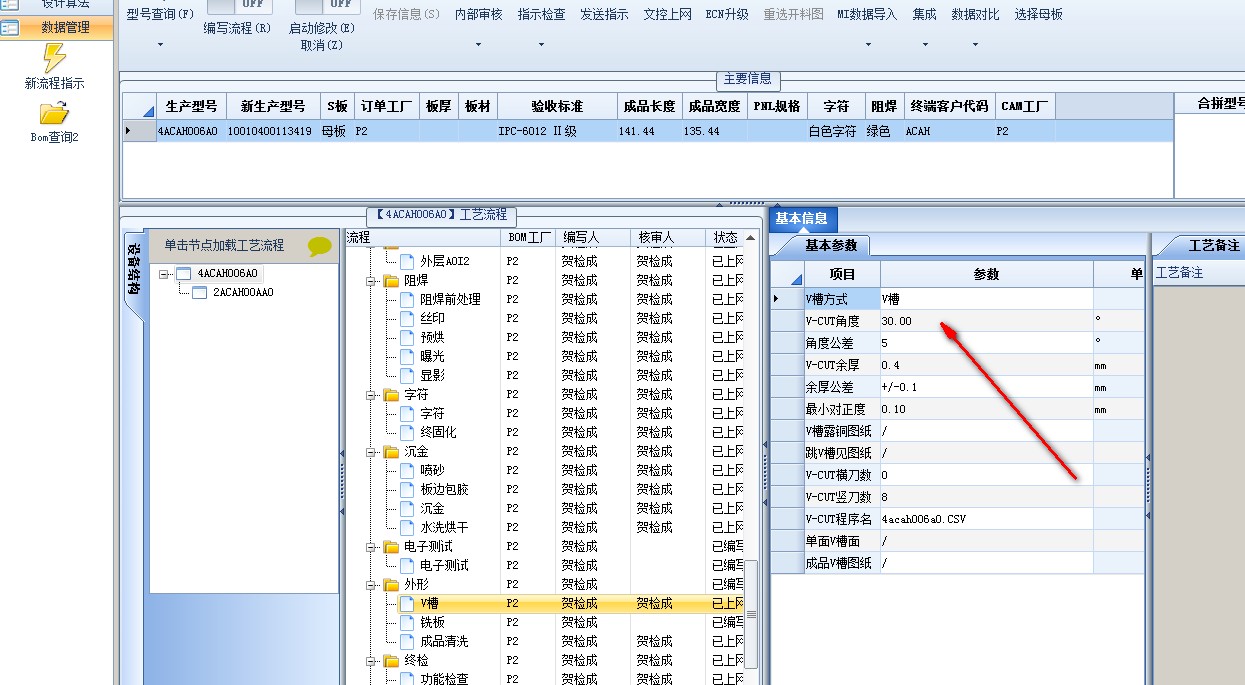Screen dimensions: 1245x685
Task: Open the MI数据导入 dropdown arrow
Action: [867, 45]
